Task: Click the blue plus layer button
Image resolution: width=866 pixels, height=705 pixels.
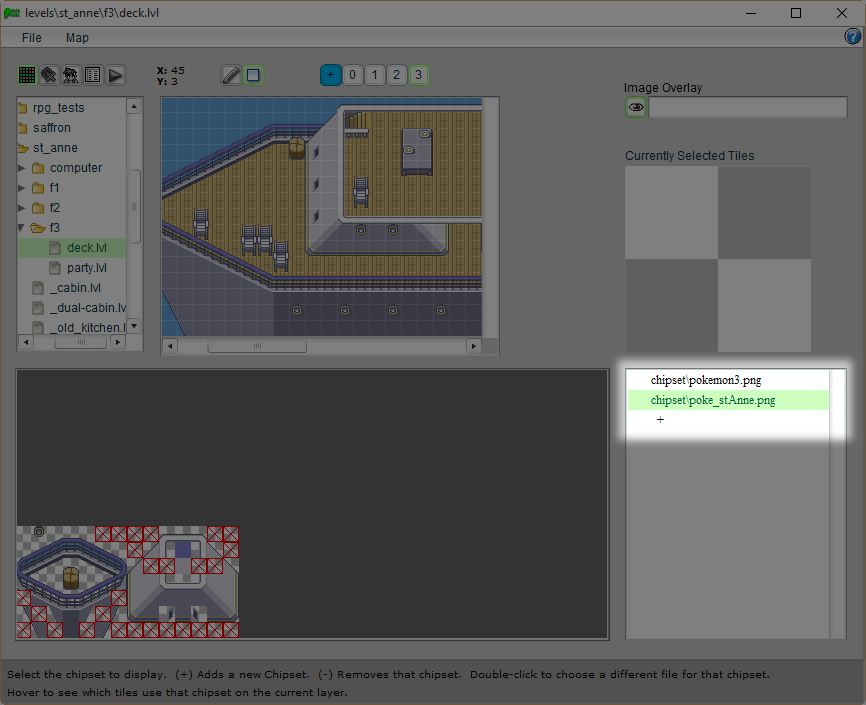Action: [x=330, y=75]
